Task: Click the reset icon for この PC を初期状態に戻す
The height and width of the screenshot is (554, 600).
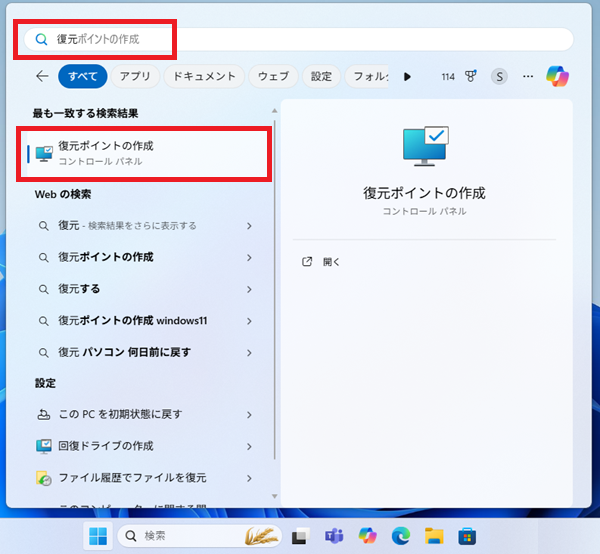Action: [x=44, y=414]
